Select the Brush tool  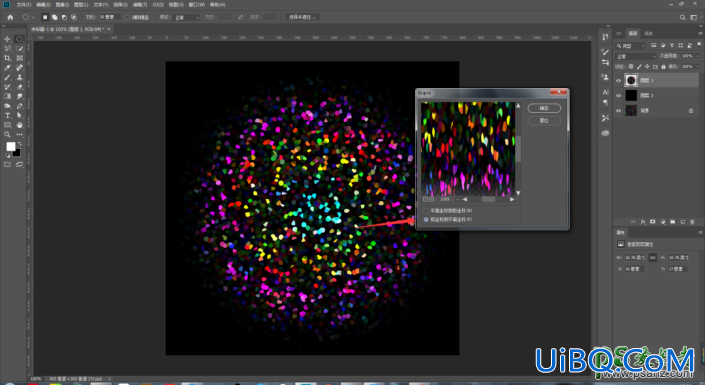point(7,77)
